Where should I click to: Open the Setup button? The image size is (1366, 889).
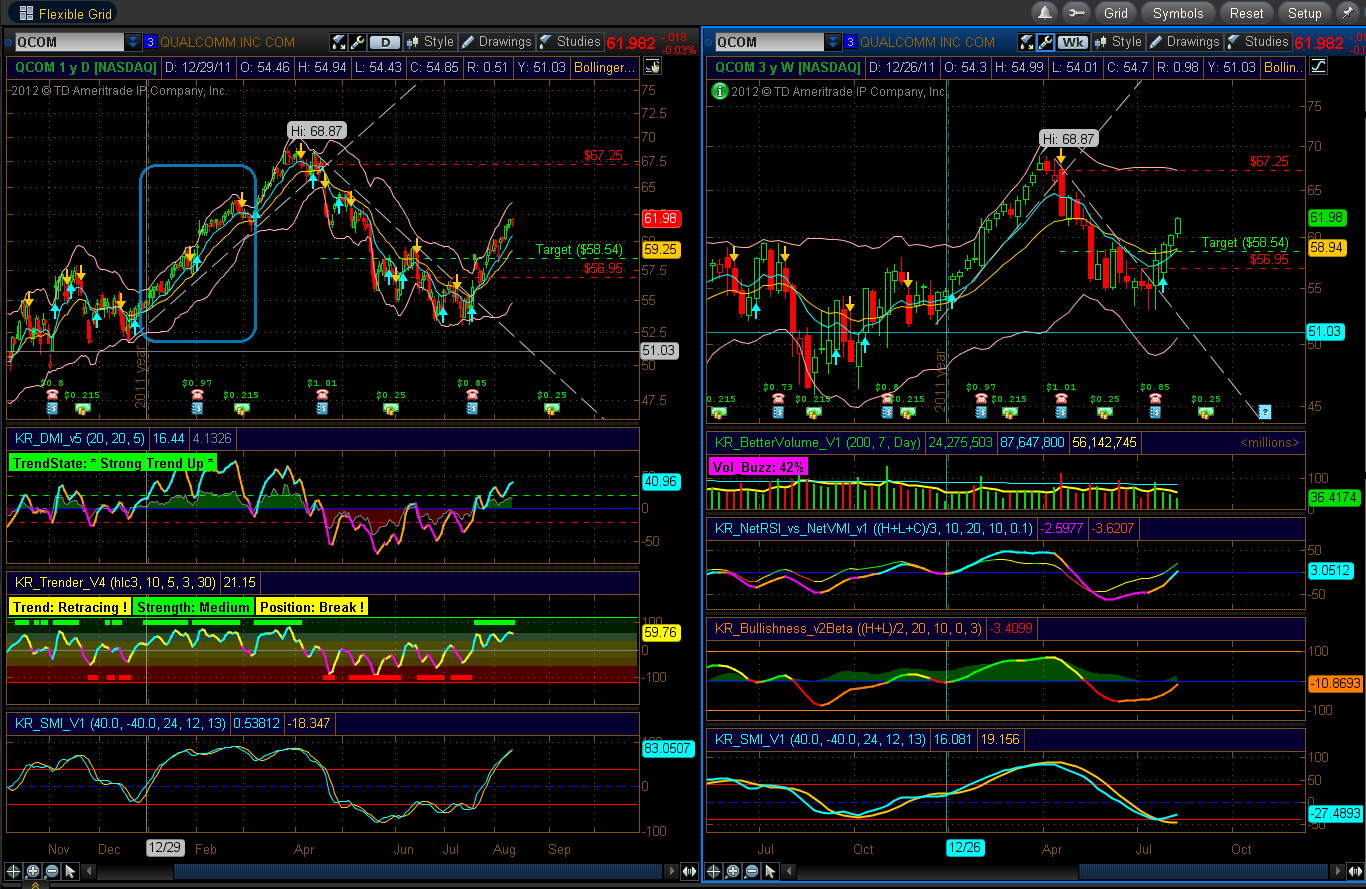click(1304, 13)
